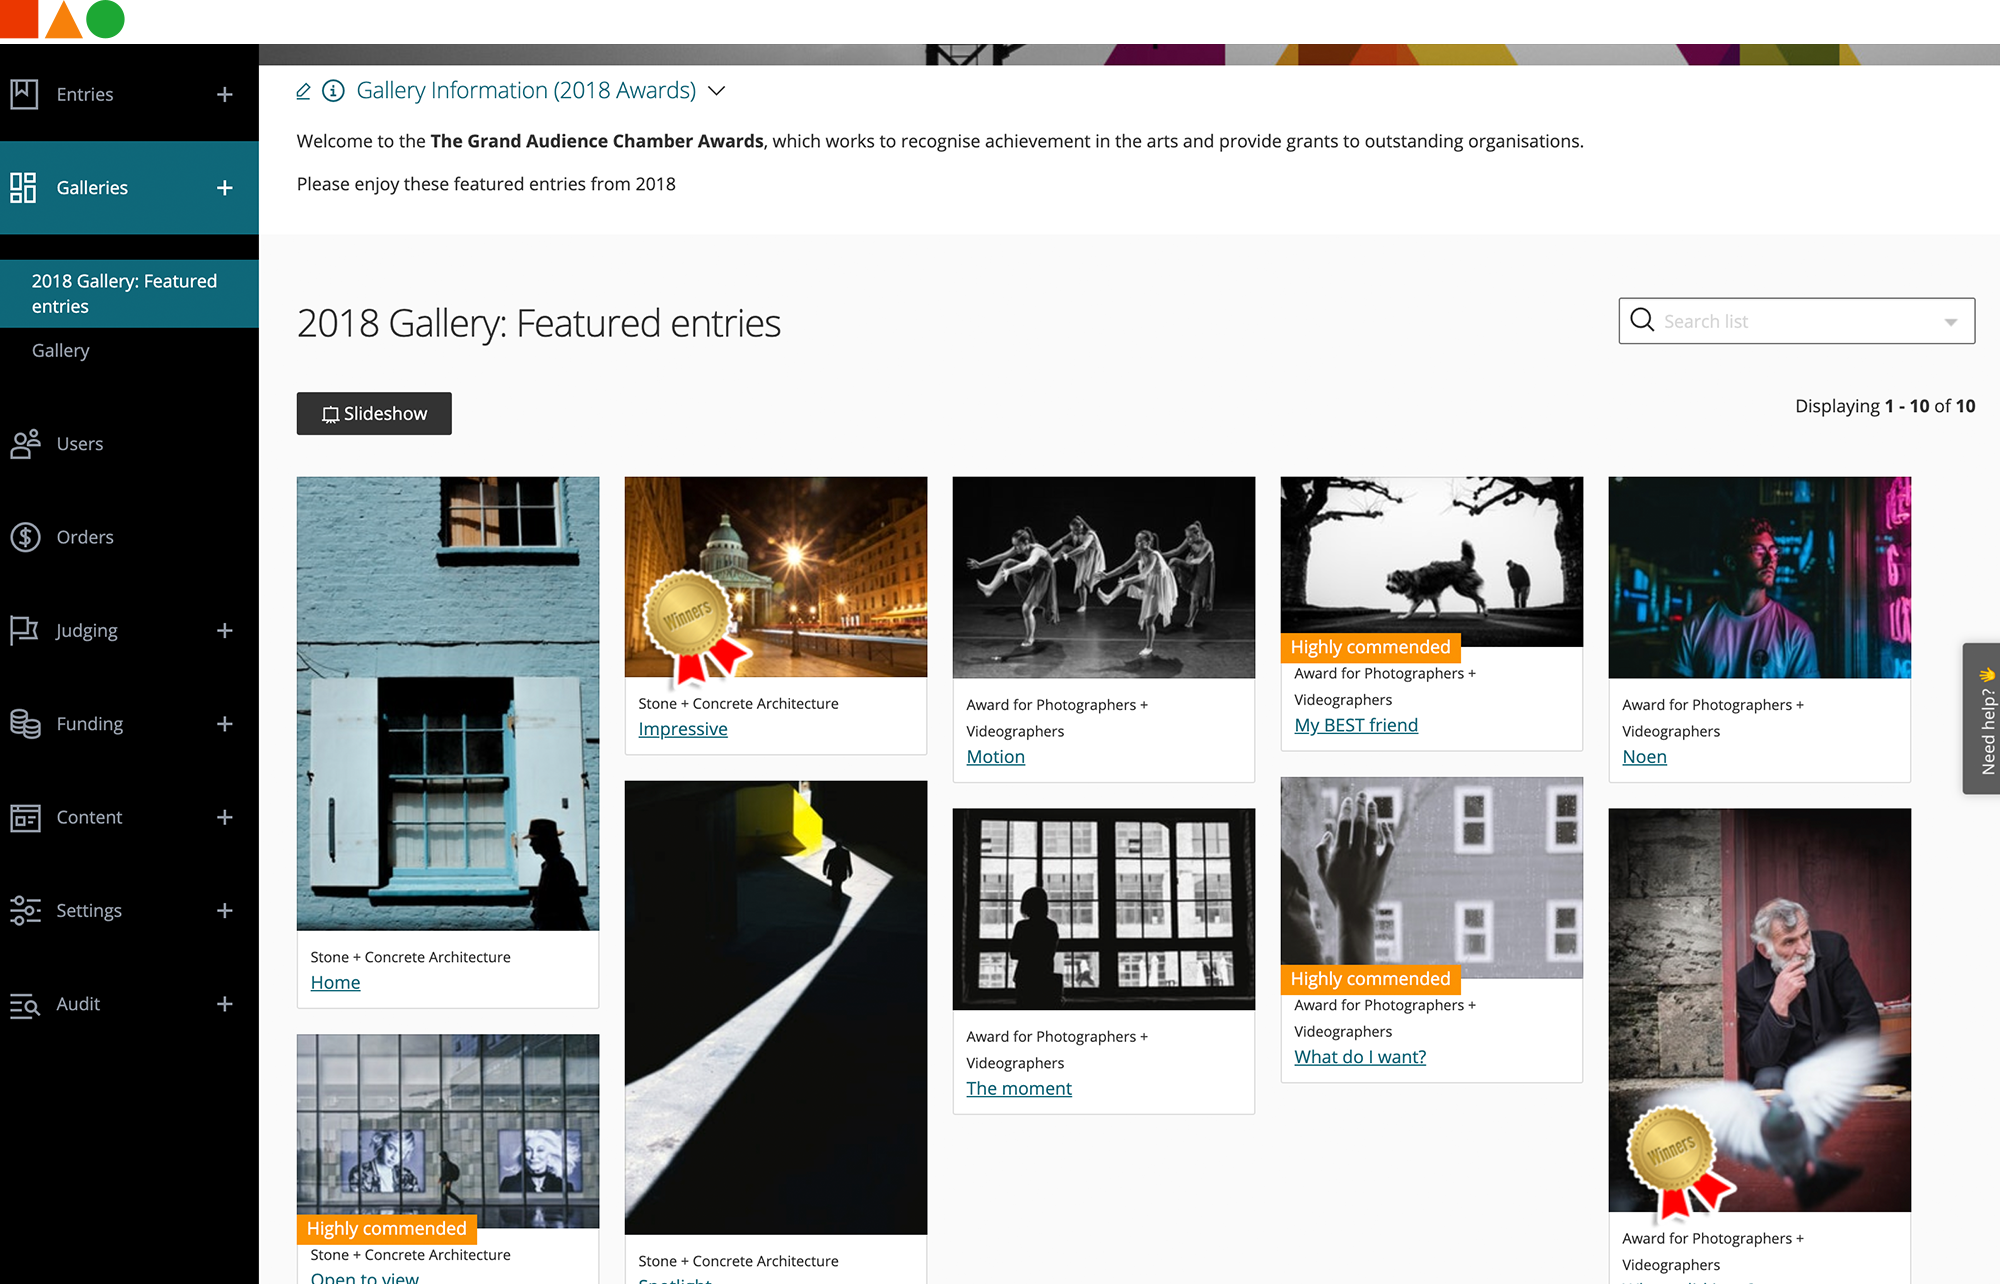
Task: Click the Content layout icon
Action: (x=25, y=817)
